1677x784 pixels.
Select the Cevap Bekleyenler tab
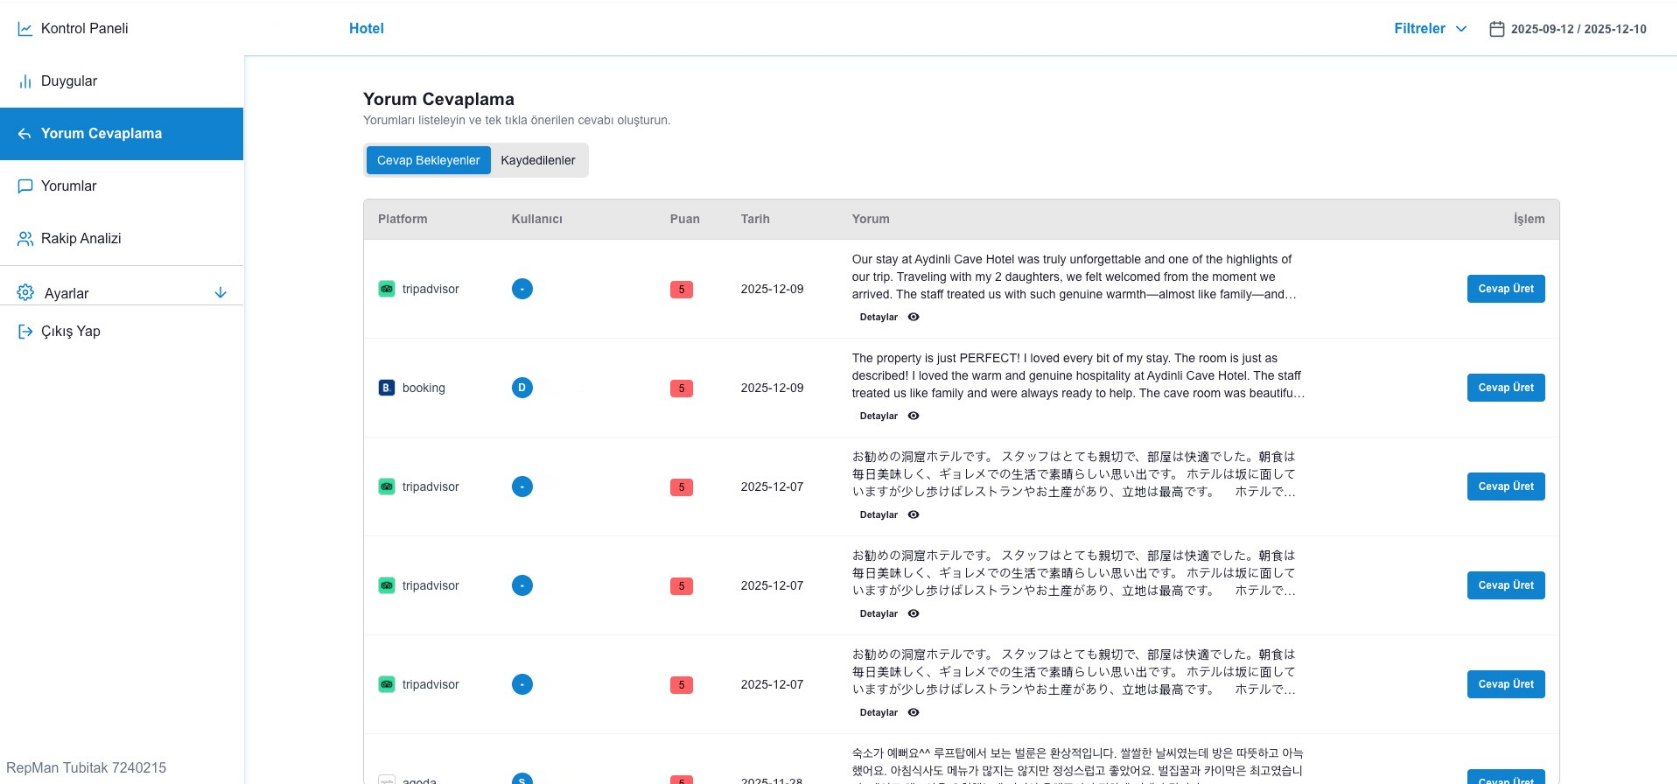click(428, 160)
